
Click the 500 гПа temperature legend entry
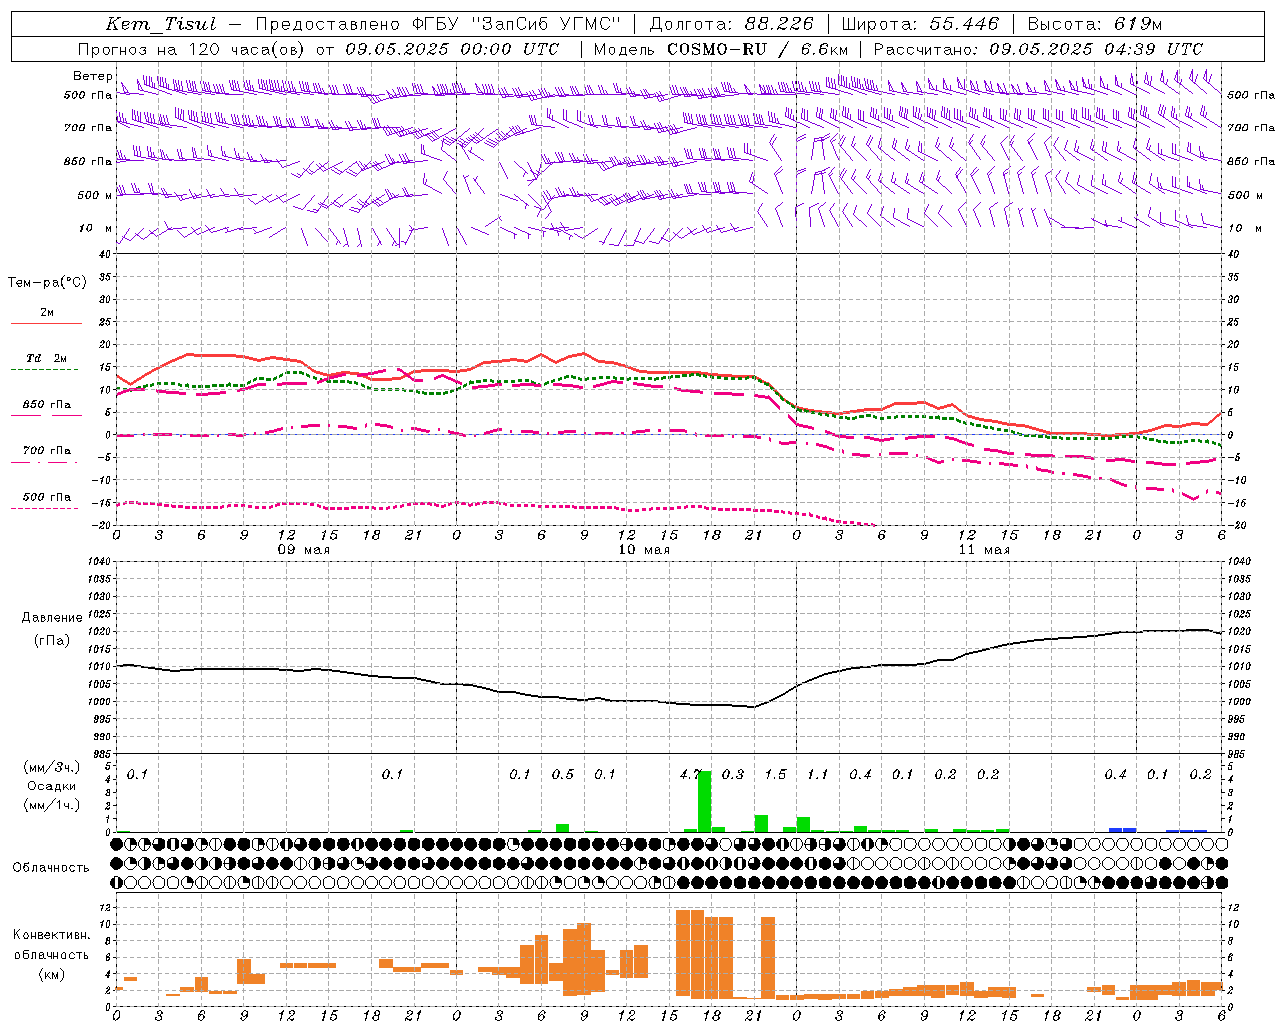point(47,496)
